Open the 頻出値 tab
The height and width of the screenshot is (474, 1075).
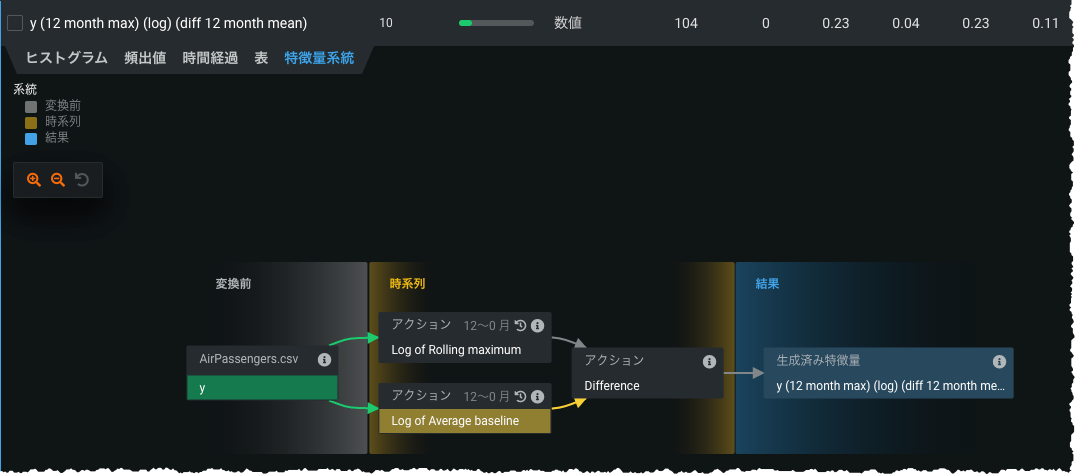click(x=145, y=58)
